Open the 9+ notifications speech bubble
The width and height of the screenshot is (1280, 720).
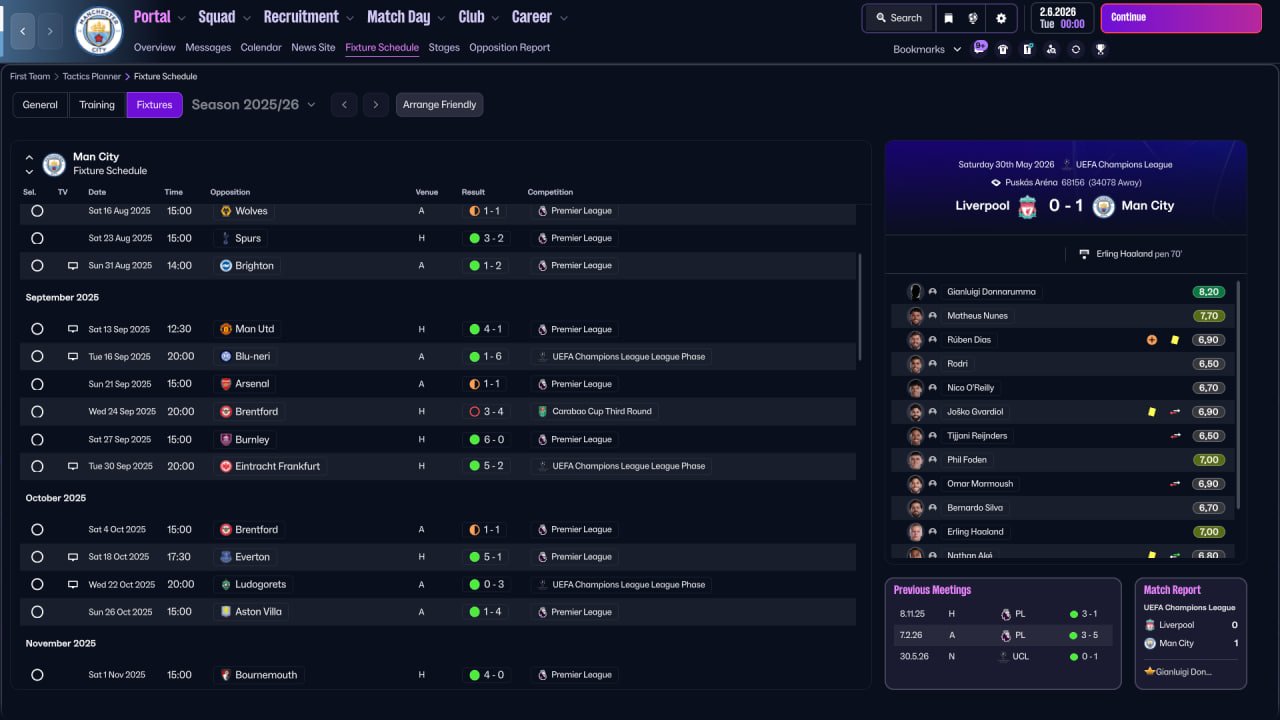coord(980,47)
